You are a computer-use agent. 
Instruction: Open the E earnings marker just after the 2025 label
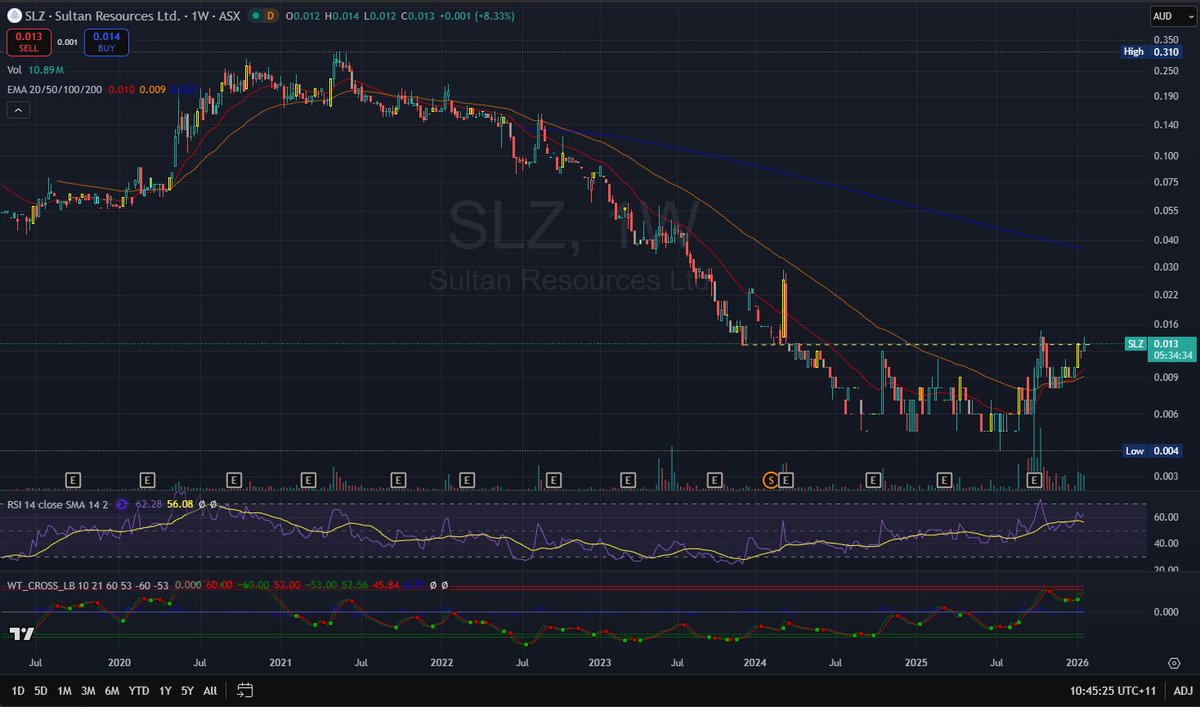tap(945, 480)
